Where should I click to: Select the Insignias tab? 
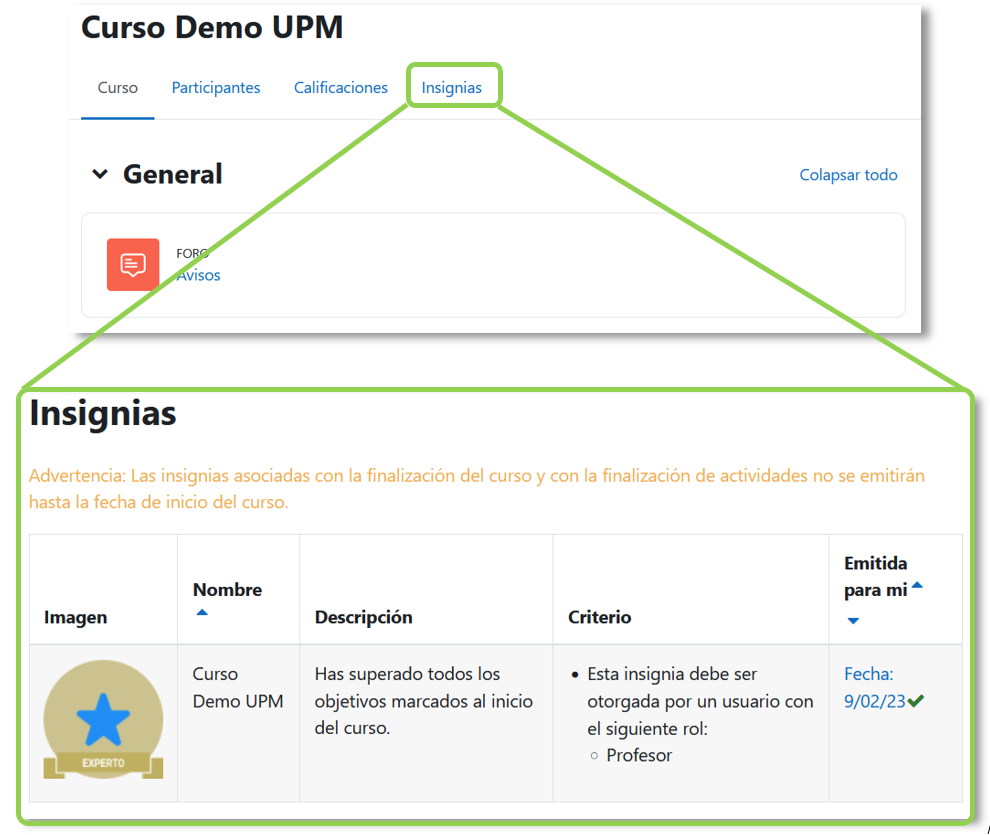tap(452, 88)
